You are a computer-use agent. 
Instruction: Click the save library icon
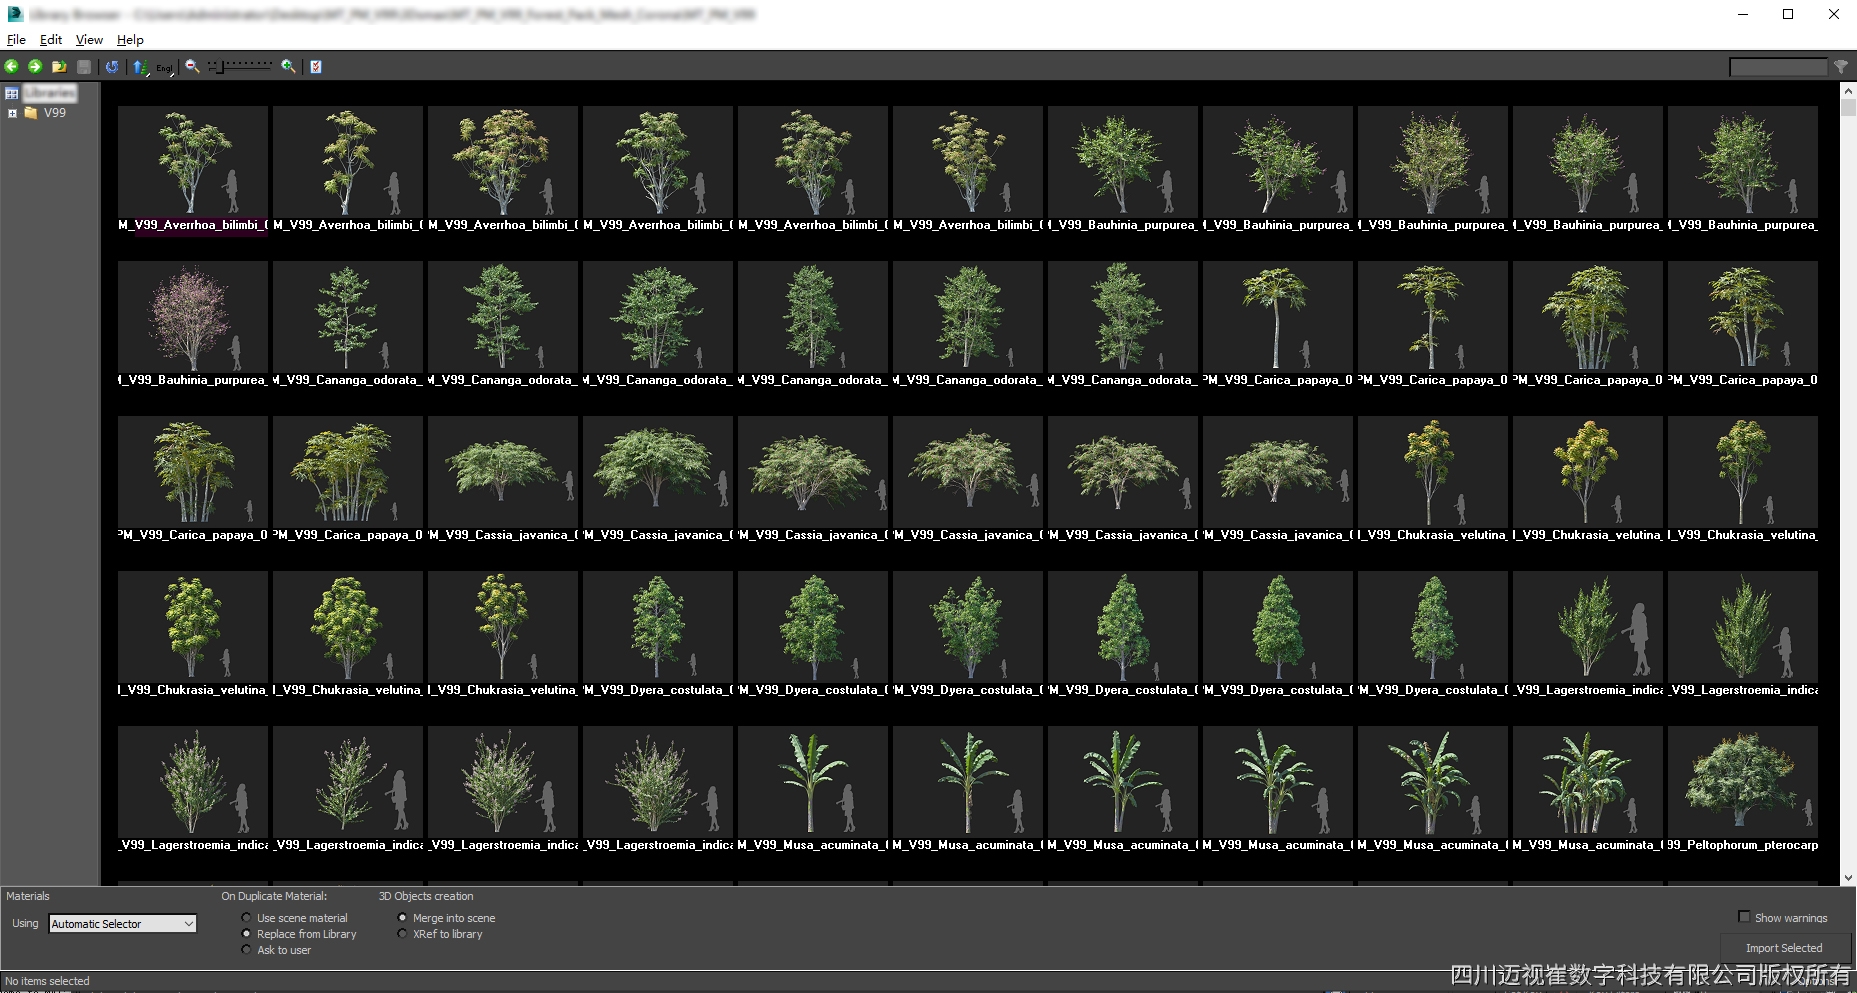[x=84, y=66]
